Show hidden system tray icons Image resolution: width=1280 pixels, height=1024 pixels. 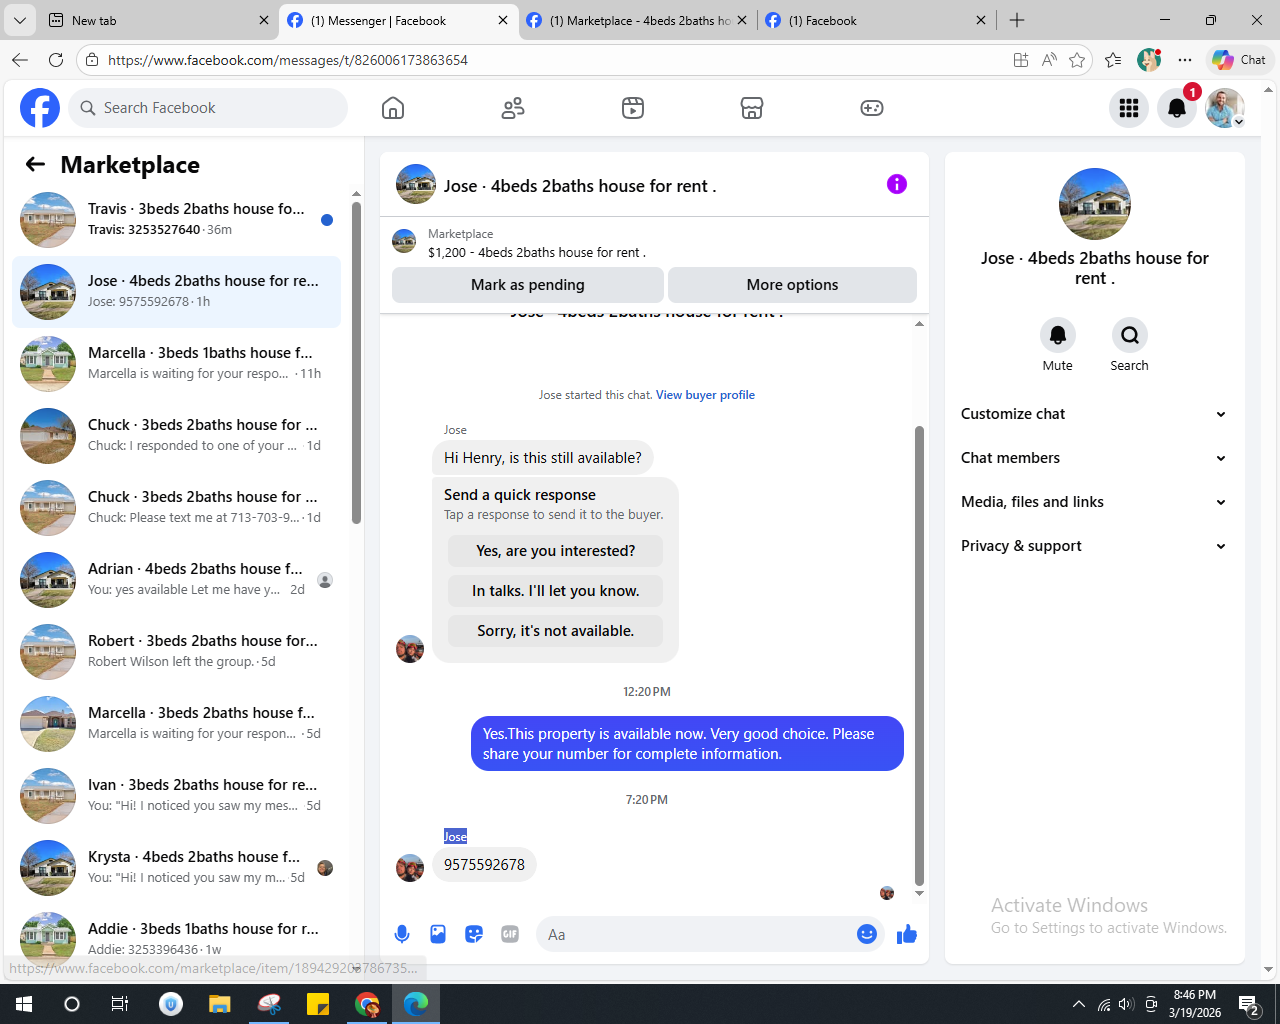(1078, 1004)
